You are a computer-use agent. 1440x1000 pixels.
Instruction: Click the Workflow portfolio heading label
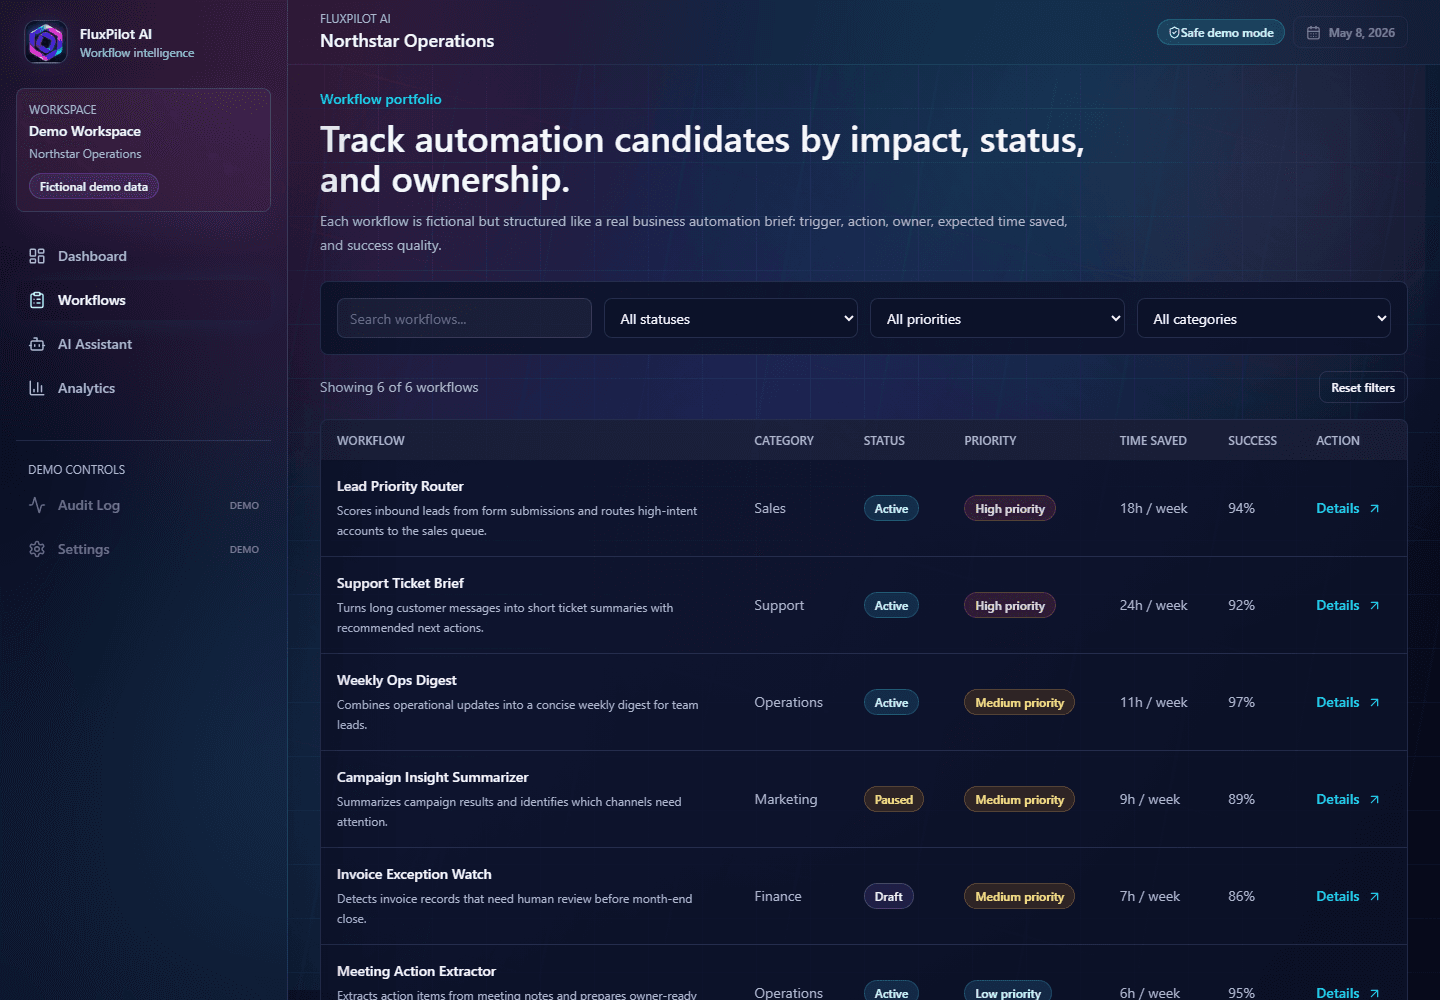pyautogui.click(x=380, y=99)
